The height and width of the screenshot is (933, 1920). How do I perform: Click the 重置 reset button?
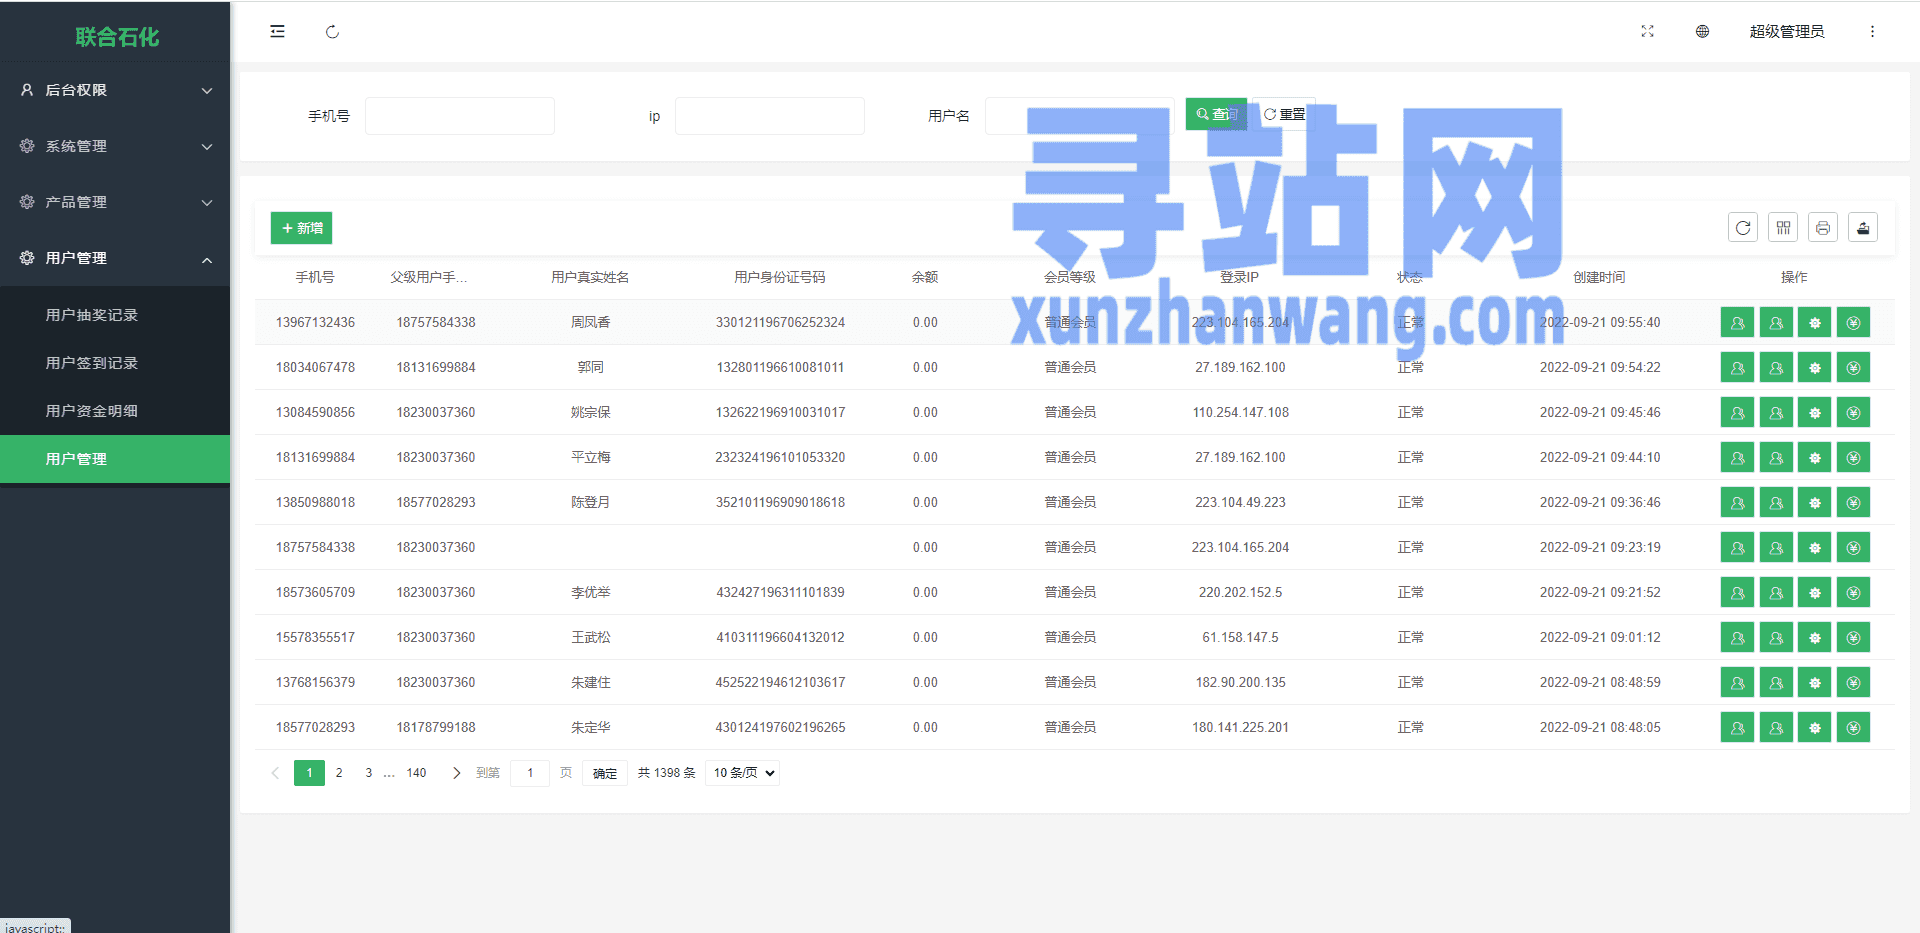click(1284, 114)
